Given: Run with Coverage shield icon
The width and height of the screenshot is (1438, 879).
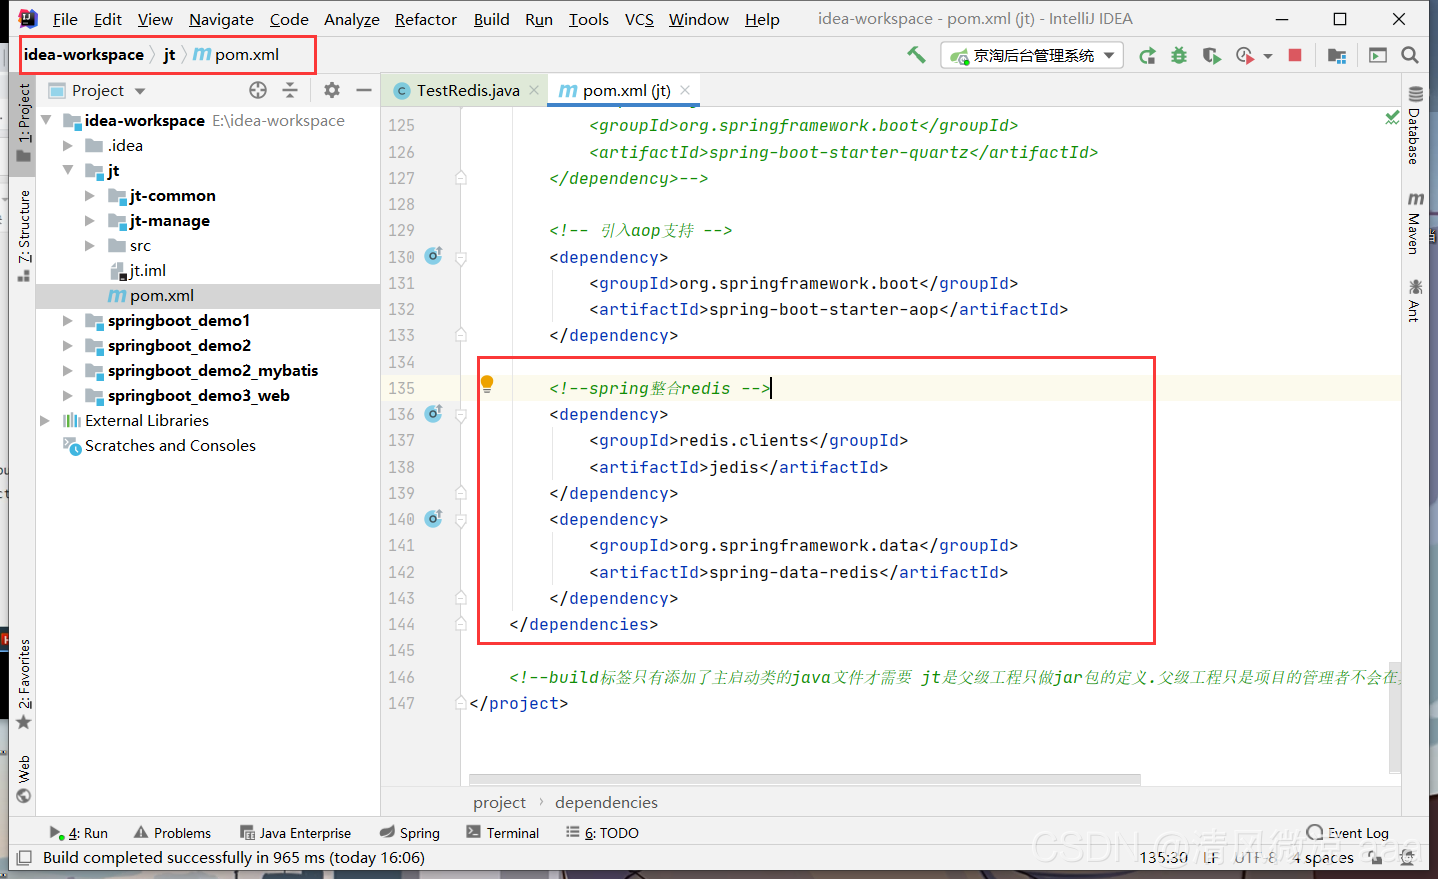Looking at the screenshot, I should coord(1211,56).
